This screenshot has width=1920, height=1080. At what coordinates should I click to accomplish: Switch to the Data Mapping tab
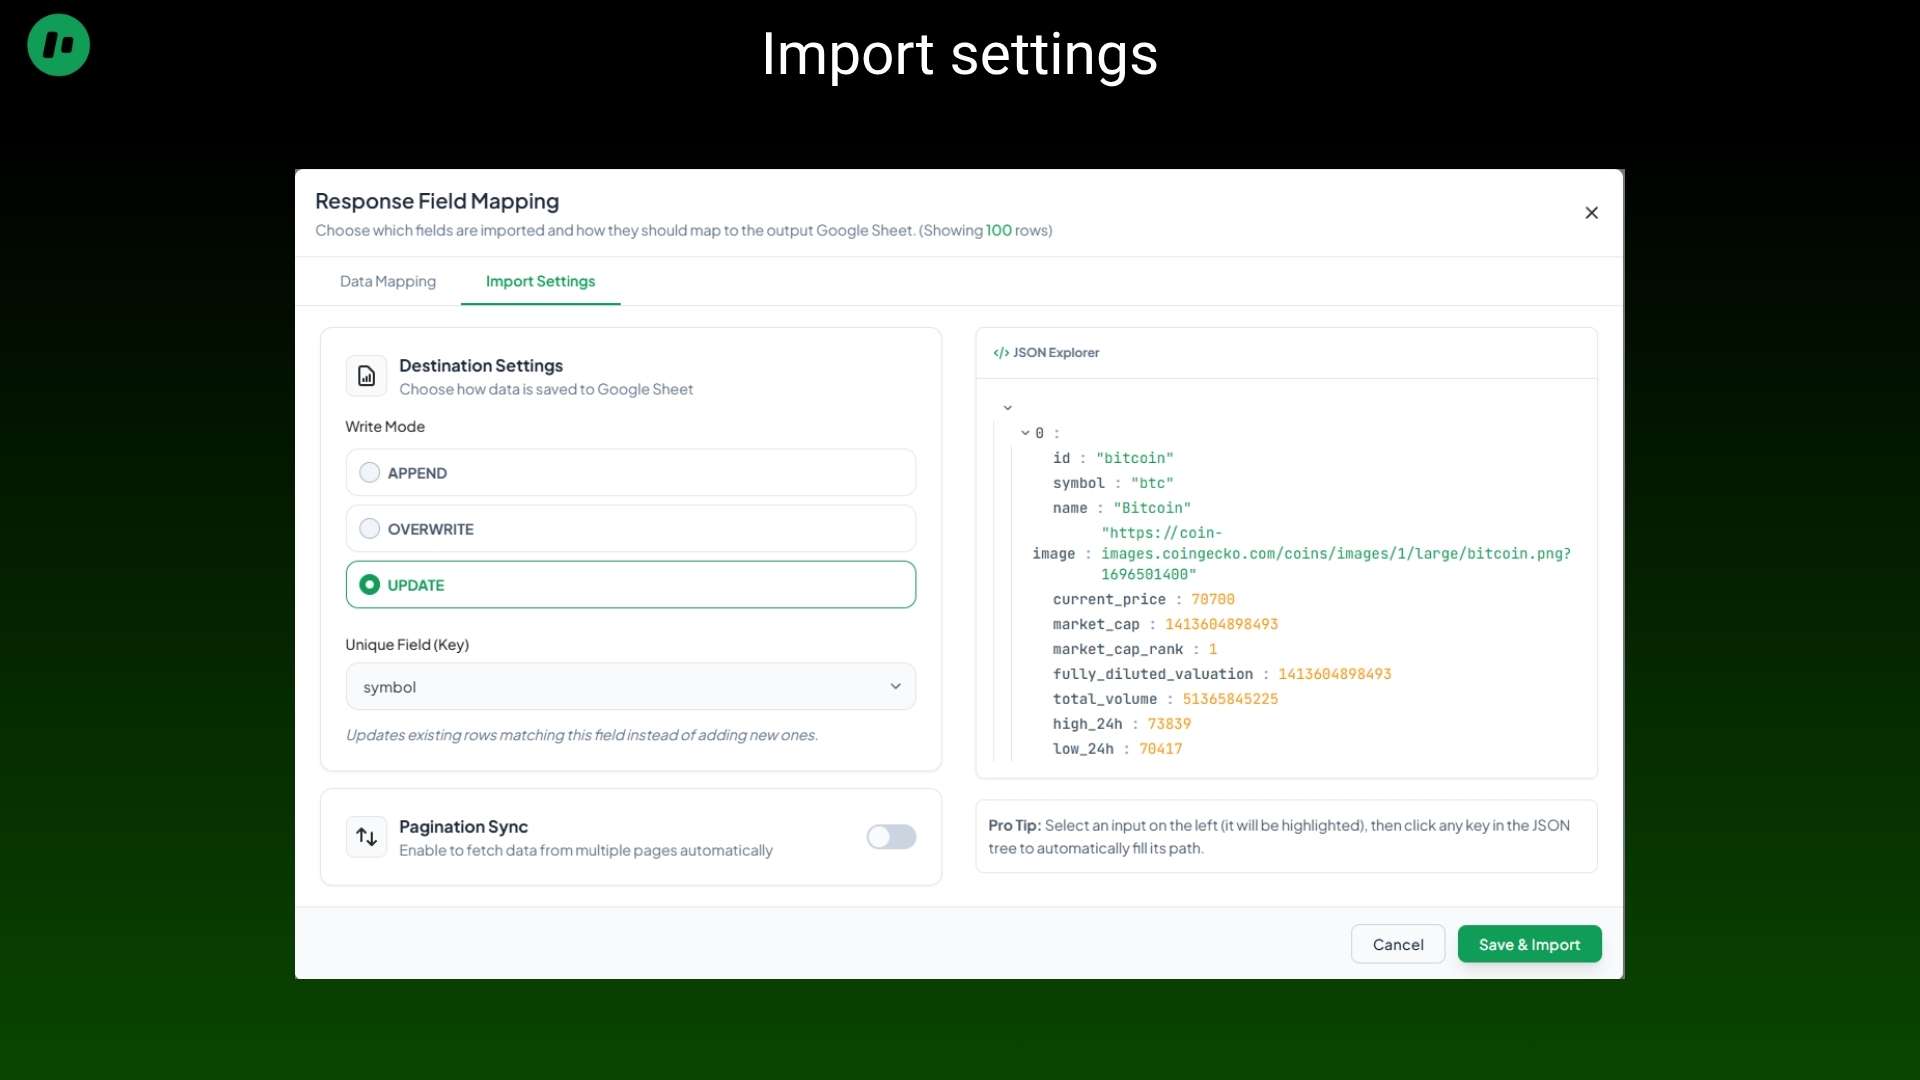(x=387, y=281)
